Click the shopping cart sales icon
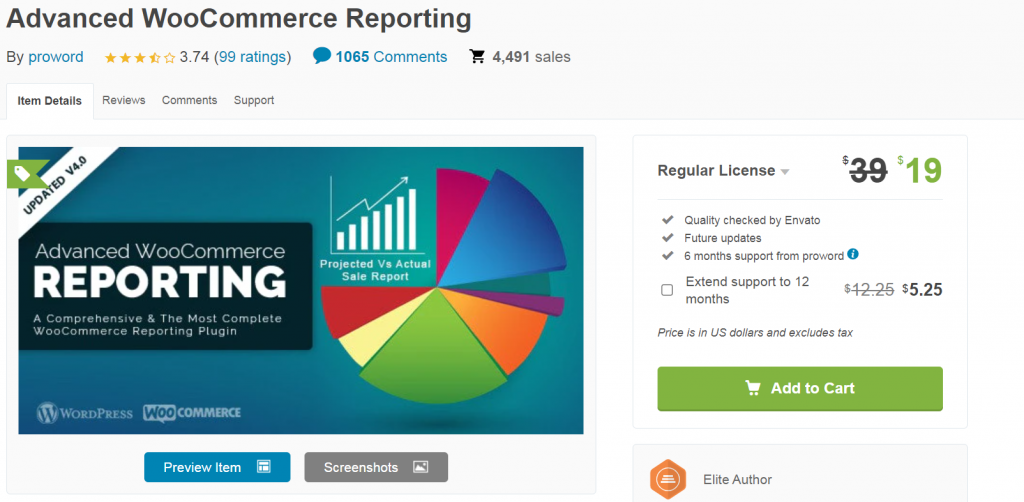Viewport: 1024px width, 502px height. pos(477,57)
